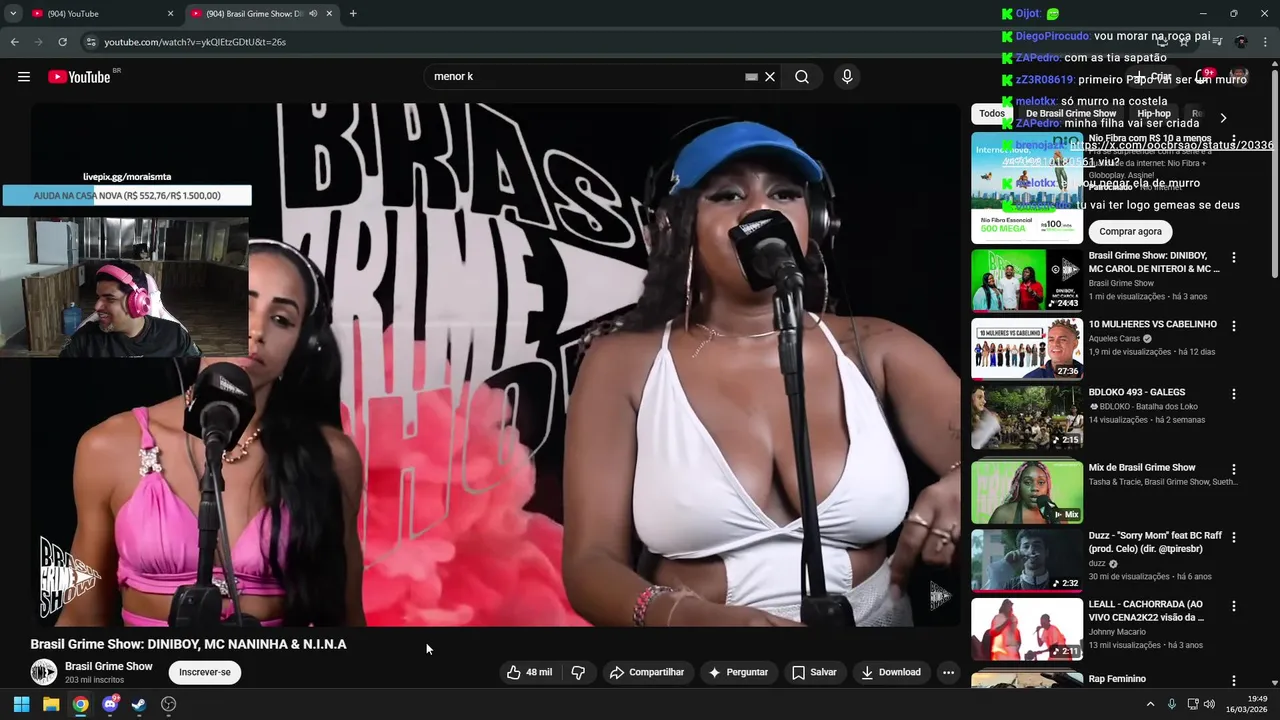Viewport: 1280px width, 720px height.
Task: Click the Rap Feminino video title
Action: (x=1117, y=679)
